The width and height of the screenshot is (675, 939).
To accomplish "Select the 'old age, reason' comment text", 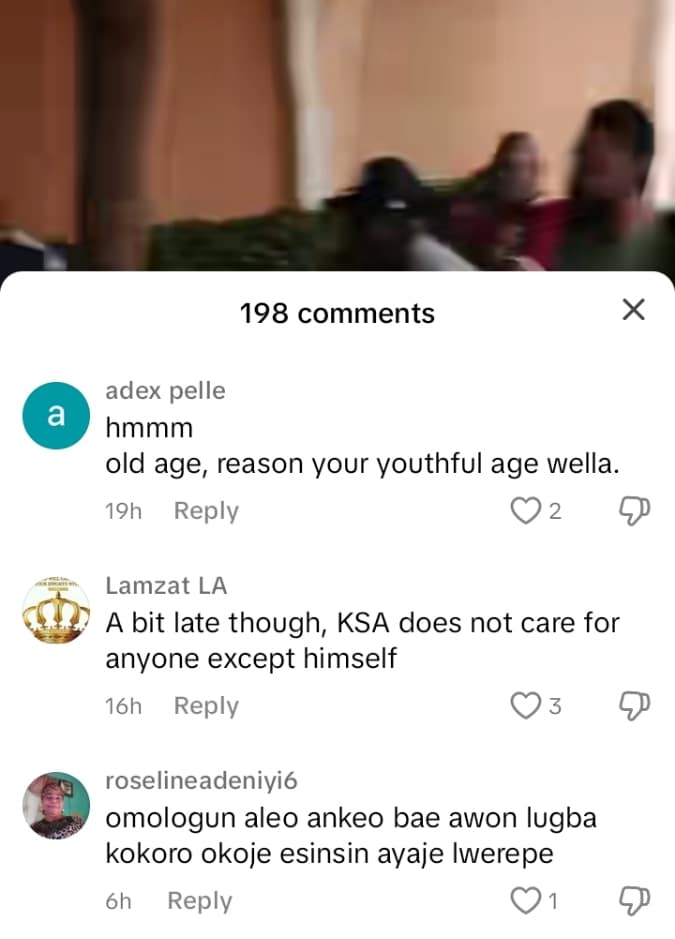I will 362,464.
